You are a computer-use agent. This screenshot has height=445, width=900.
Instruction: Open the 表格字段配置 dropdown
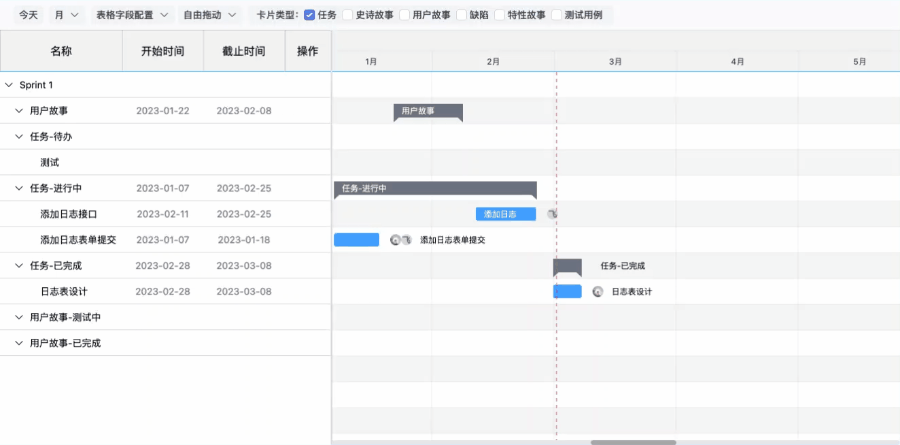tap(131, 15)
